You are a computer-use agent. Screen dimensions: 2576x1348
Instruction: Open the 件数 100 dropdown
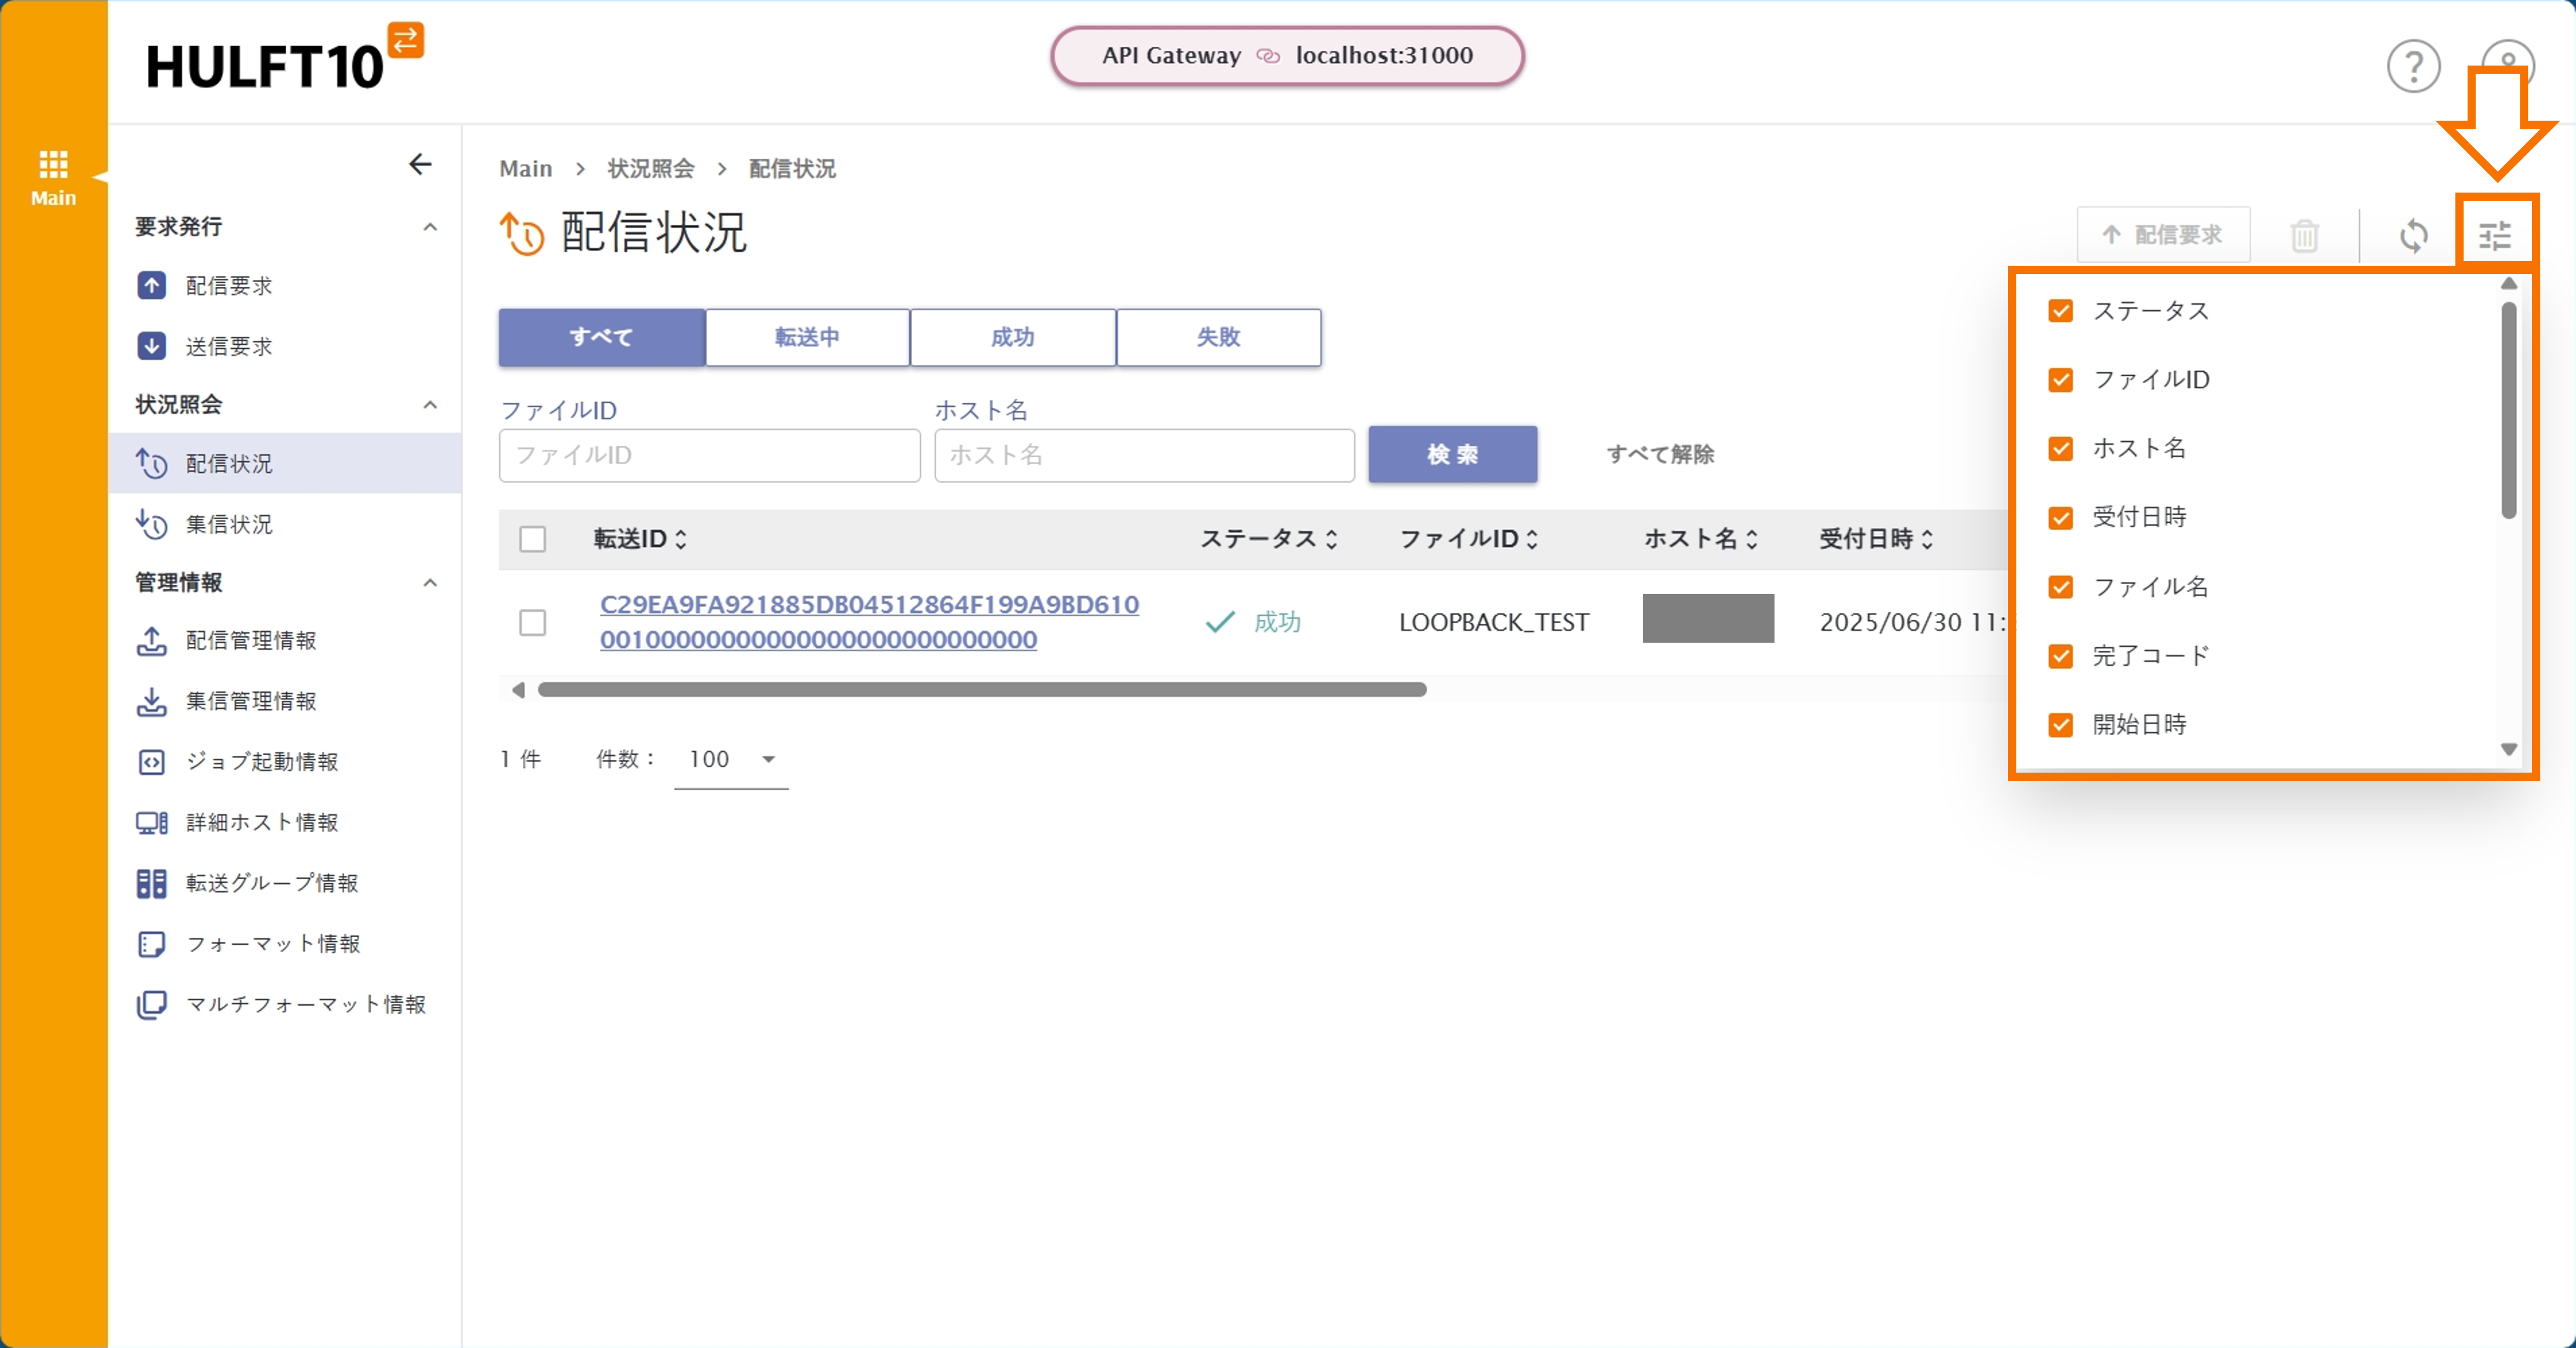pos(730,759)
